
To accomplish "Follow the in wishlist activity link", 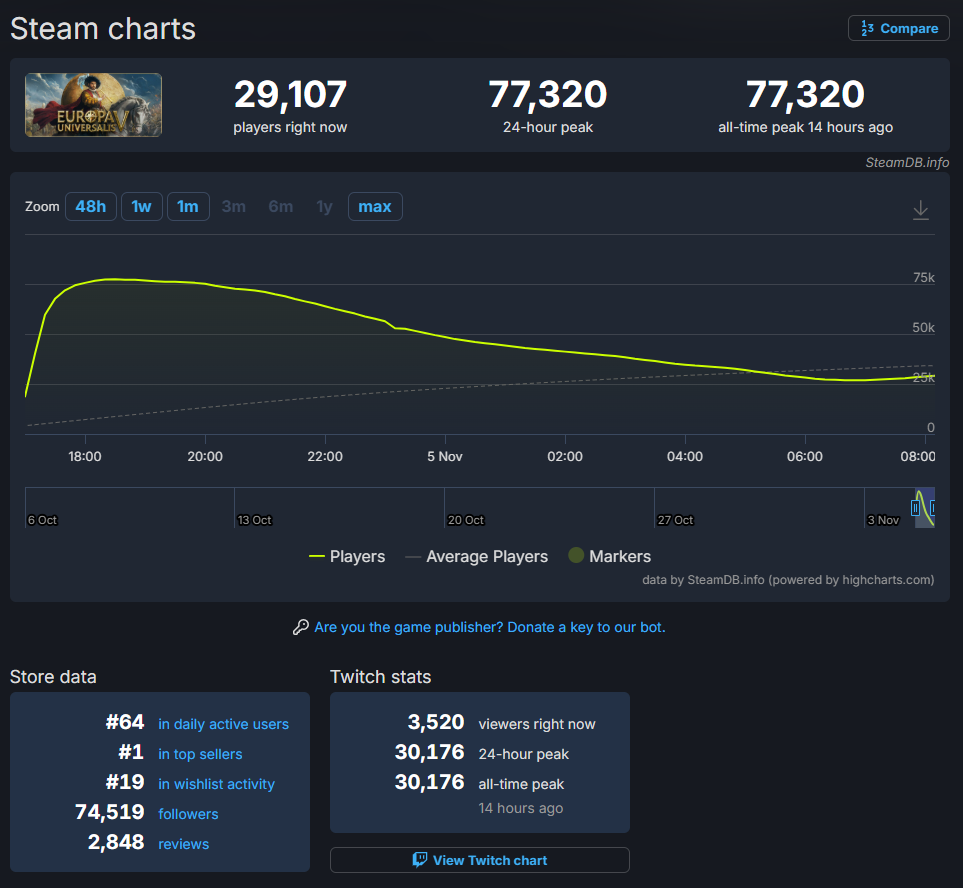I will pos(216,784).
